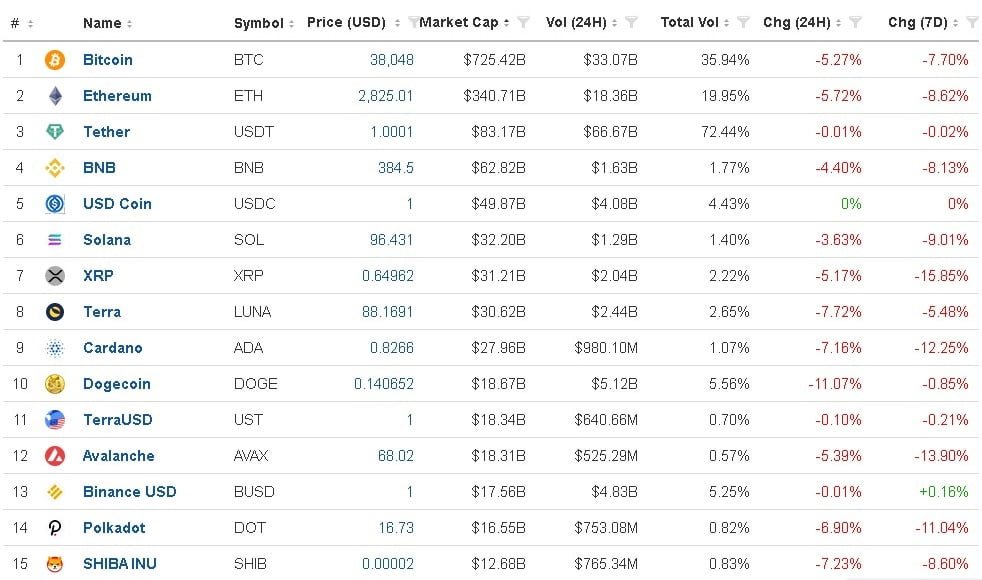Image resolution: width=982 pixels, height=580 pixels.
Task: Click the XRP name link
Action: coord(98,276)
